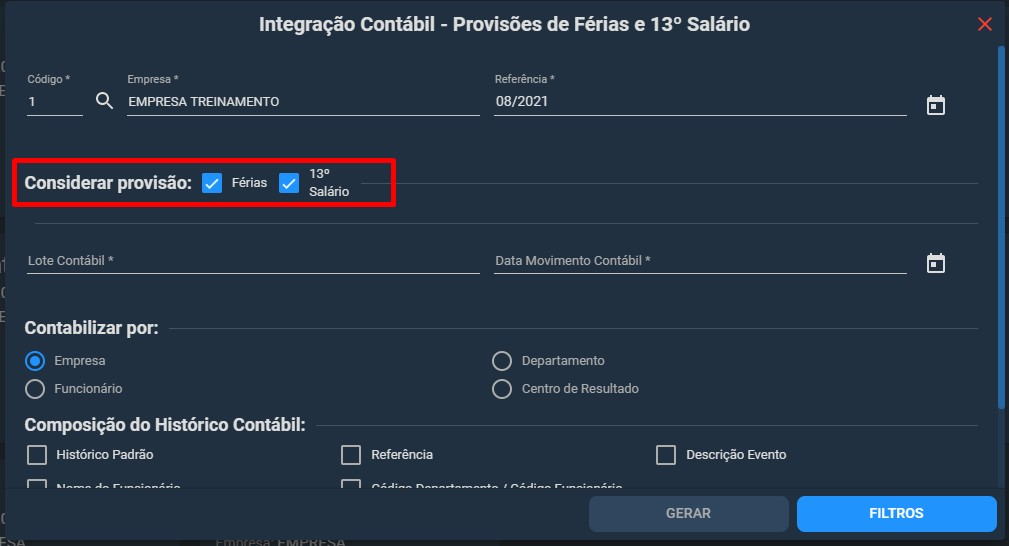Image resolution: width=1009 pixels, height=546 pixels.
Task: Open the Data Movimento Contábil calendar icon
Action: (x=936, y=263)
